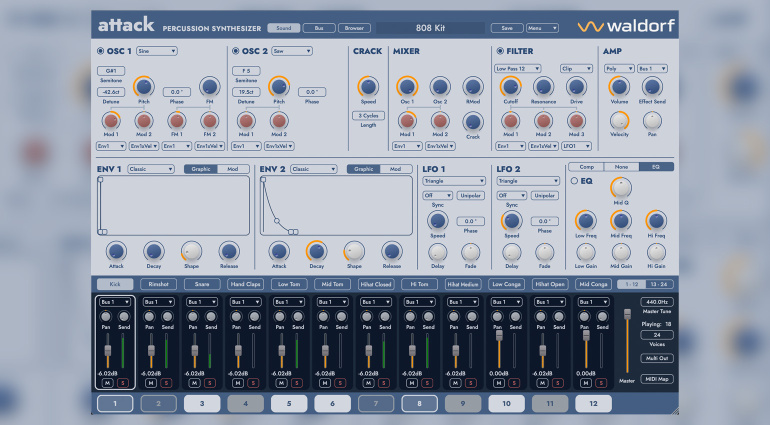Open the OSC 1 Sine waveform dropdown
The width and height of the screenshot is (770, 425).
(x=157, y=50)
